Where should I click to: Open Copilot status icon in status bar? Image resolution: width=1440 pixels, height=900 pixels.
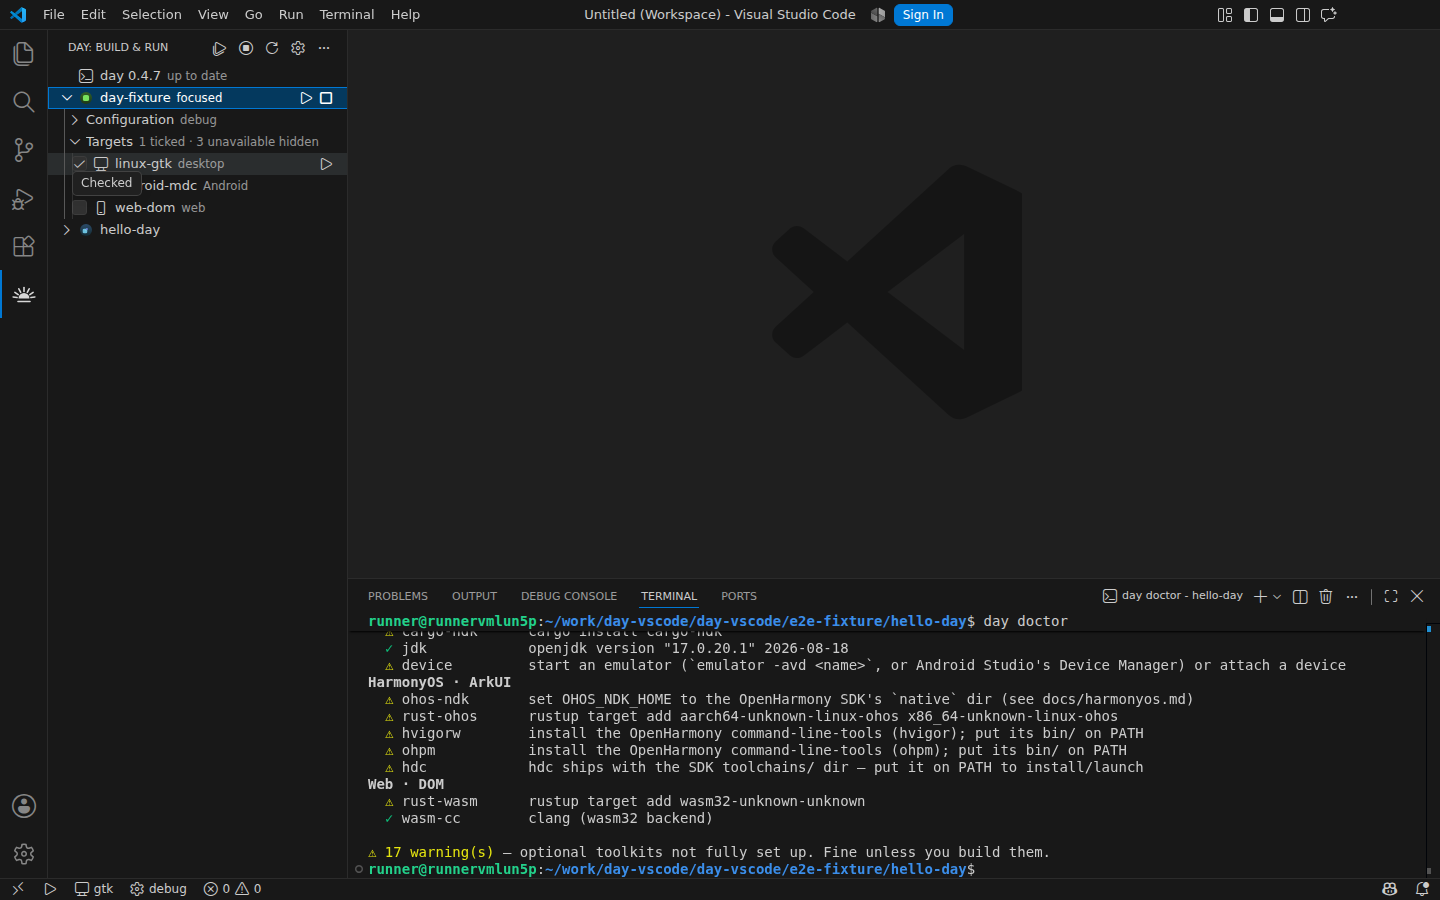(x=1390, y=889)
